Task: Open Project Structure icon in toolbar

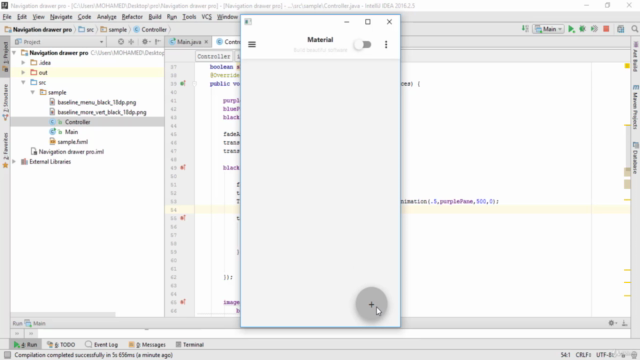Action: (620, 29)
